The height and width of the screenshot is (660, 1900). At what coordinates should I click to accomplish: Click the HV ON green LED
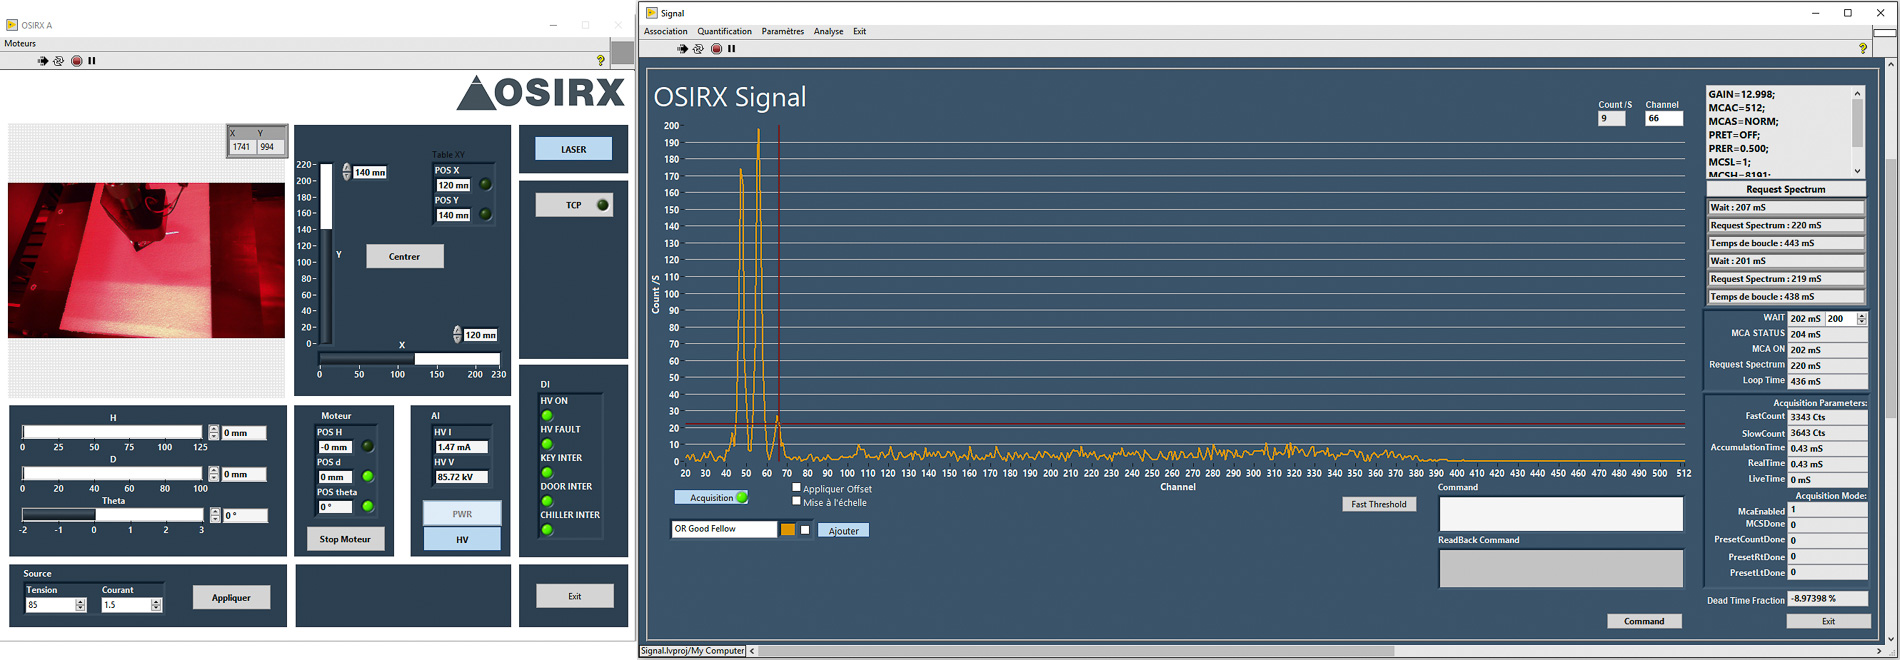547,415
